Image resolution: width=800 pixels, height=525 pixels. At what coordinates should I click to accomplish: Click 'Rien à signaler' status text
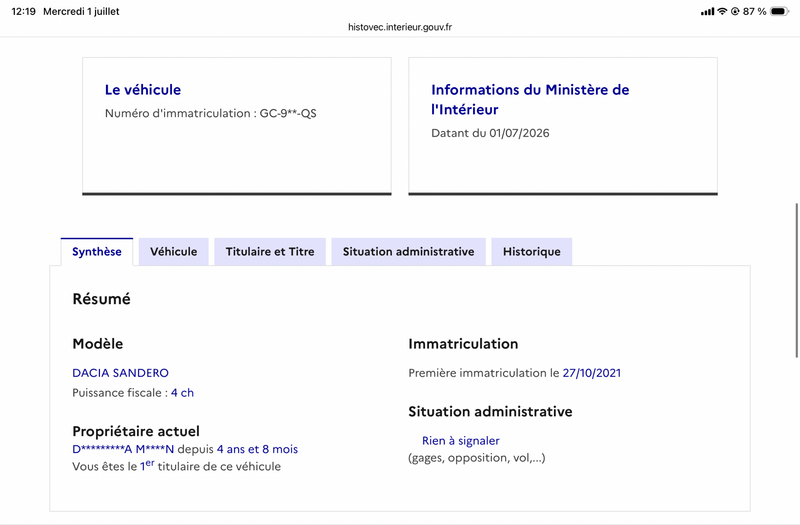pyautogui.click(x=461, y=441)
